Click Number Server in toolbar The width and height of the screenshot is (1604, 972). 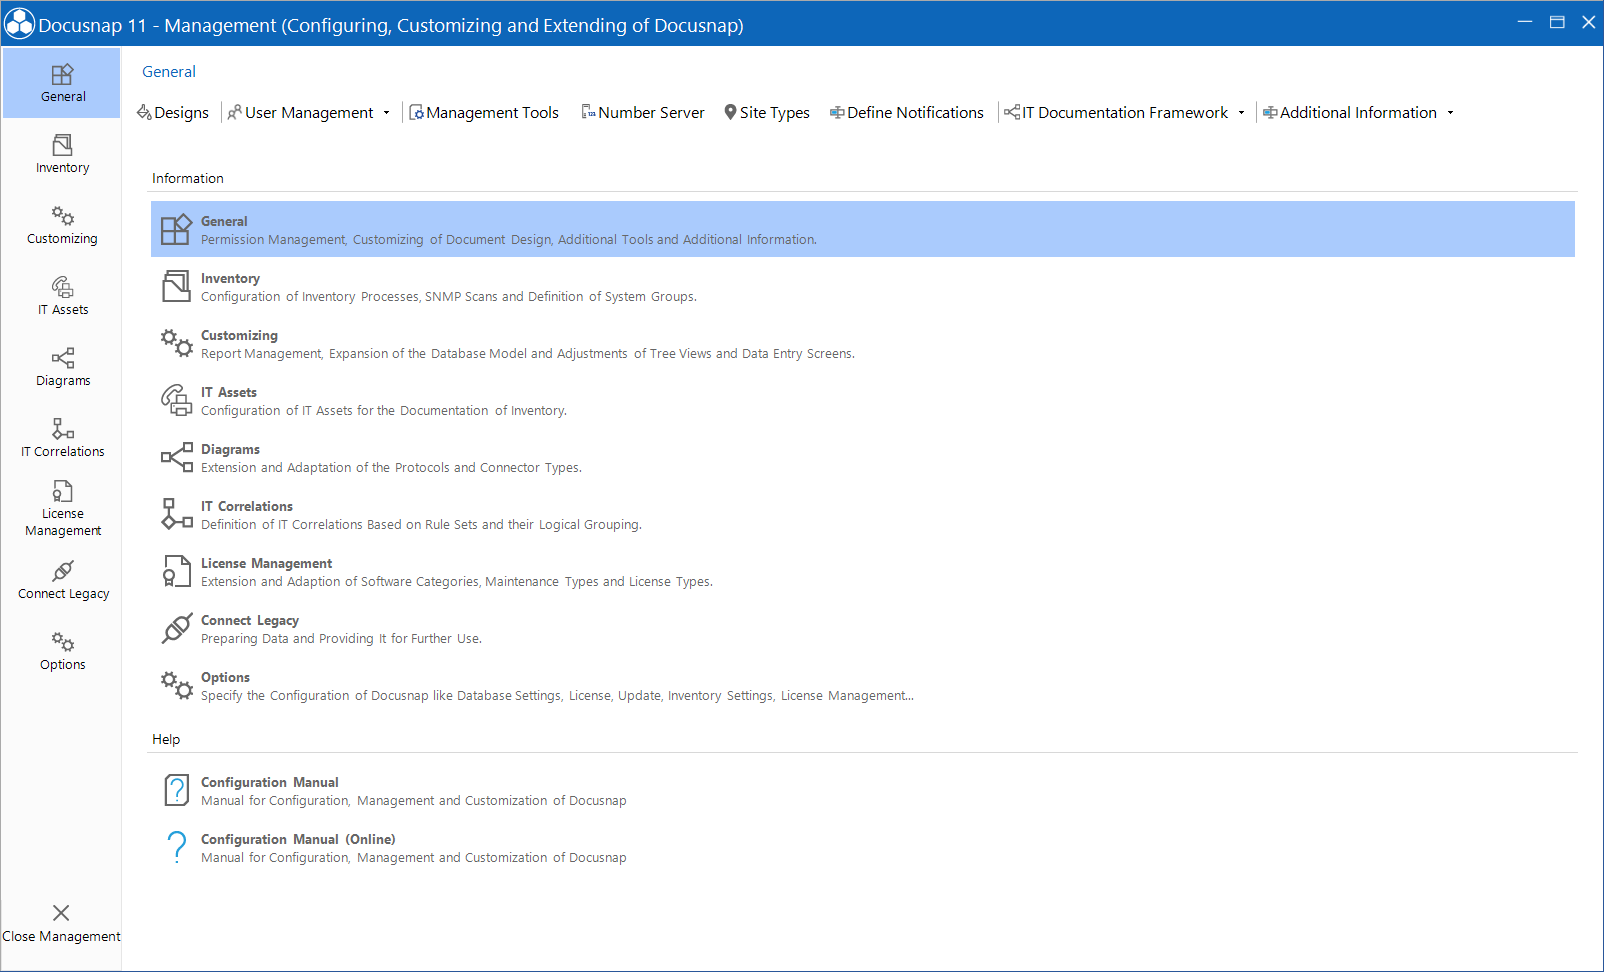click(x=643, y=113)
